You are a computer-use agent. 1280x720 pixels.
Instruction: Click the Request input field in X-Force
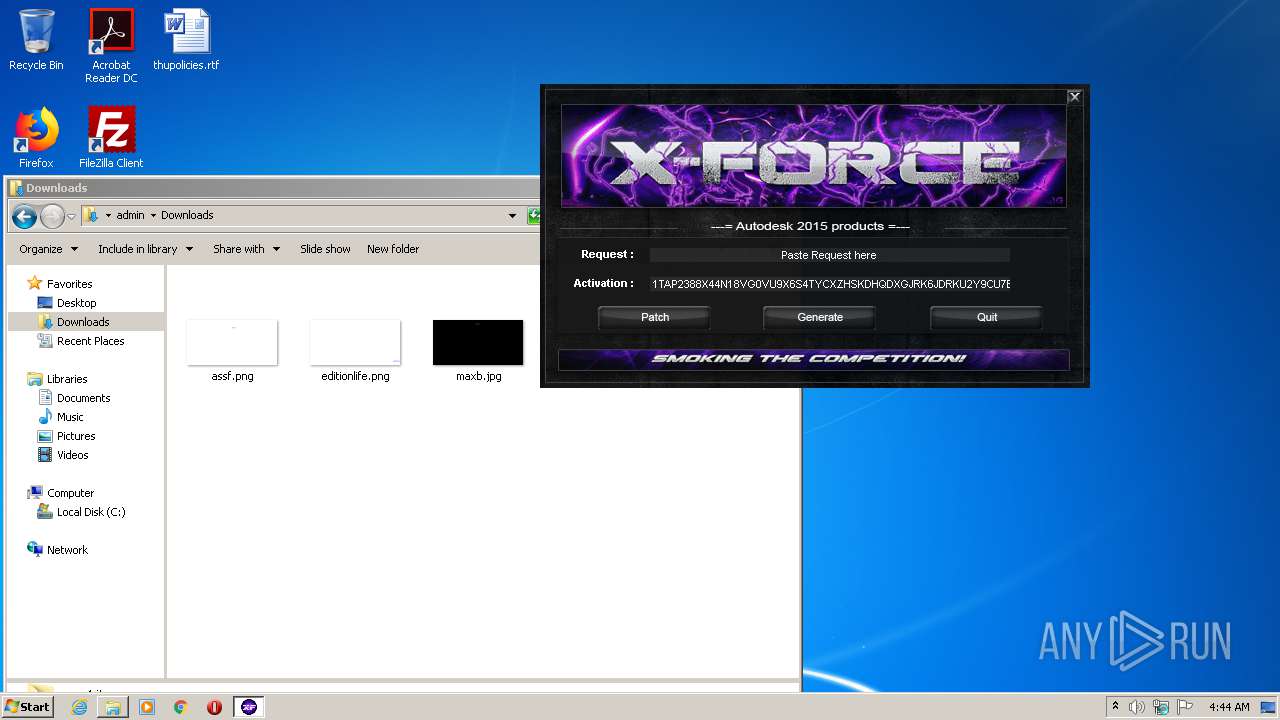[x=829, y=255]
